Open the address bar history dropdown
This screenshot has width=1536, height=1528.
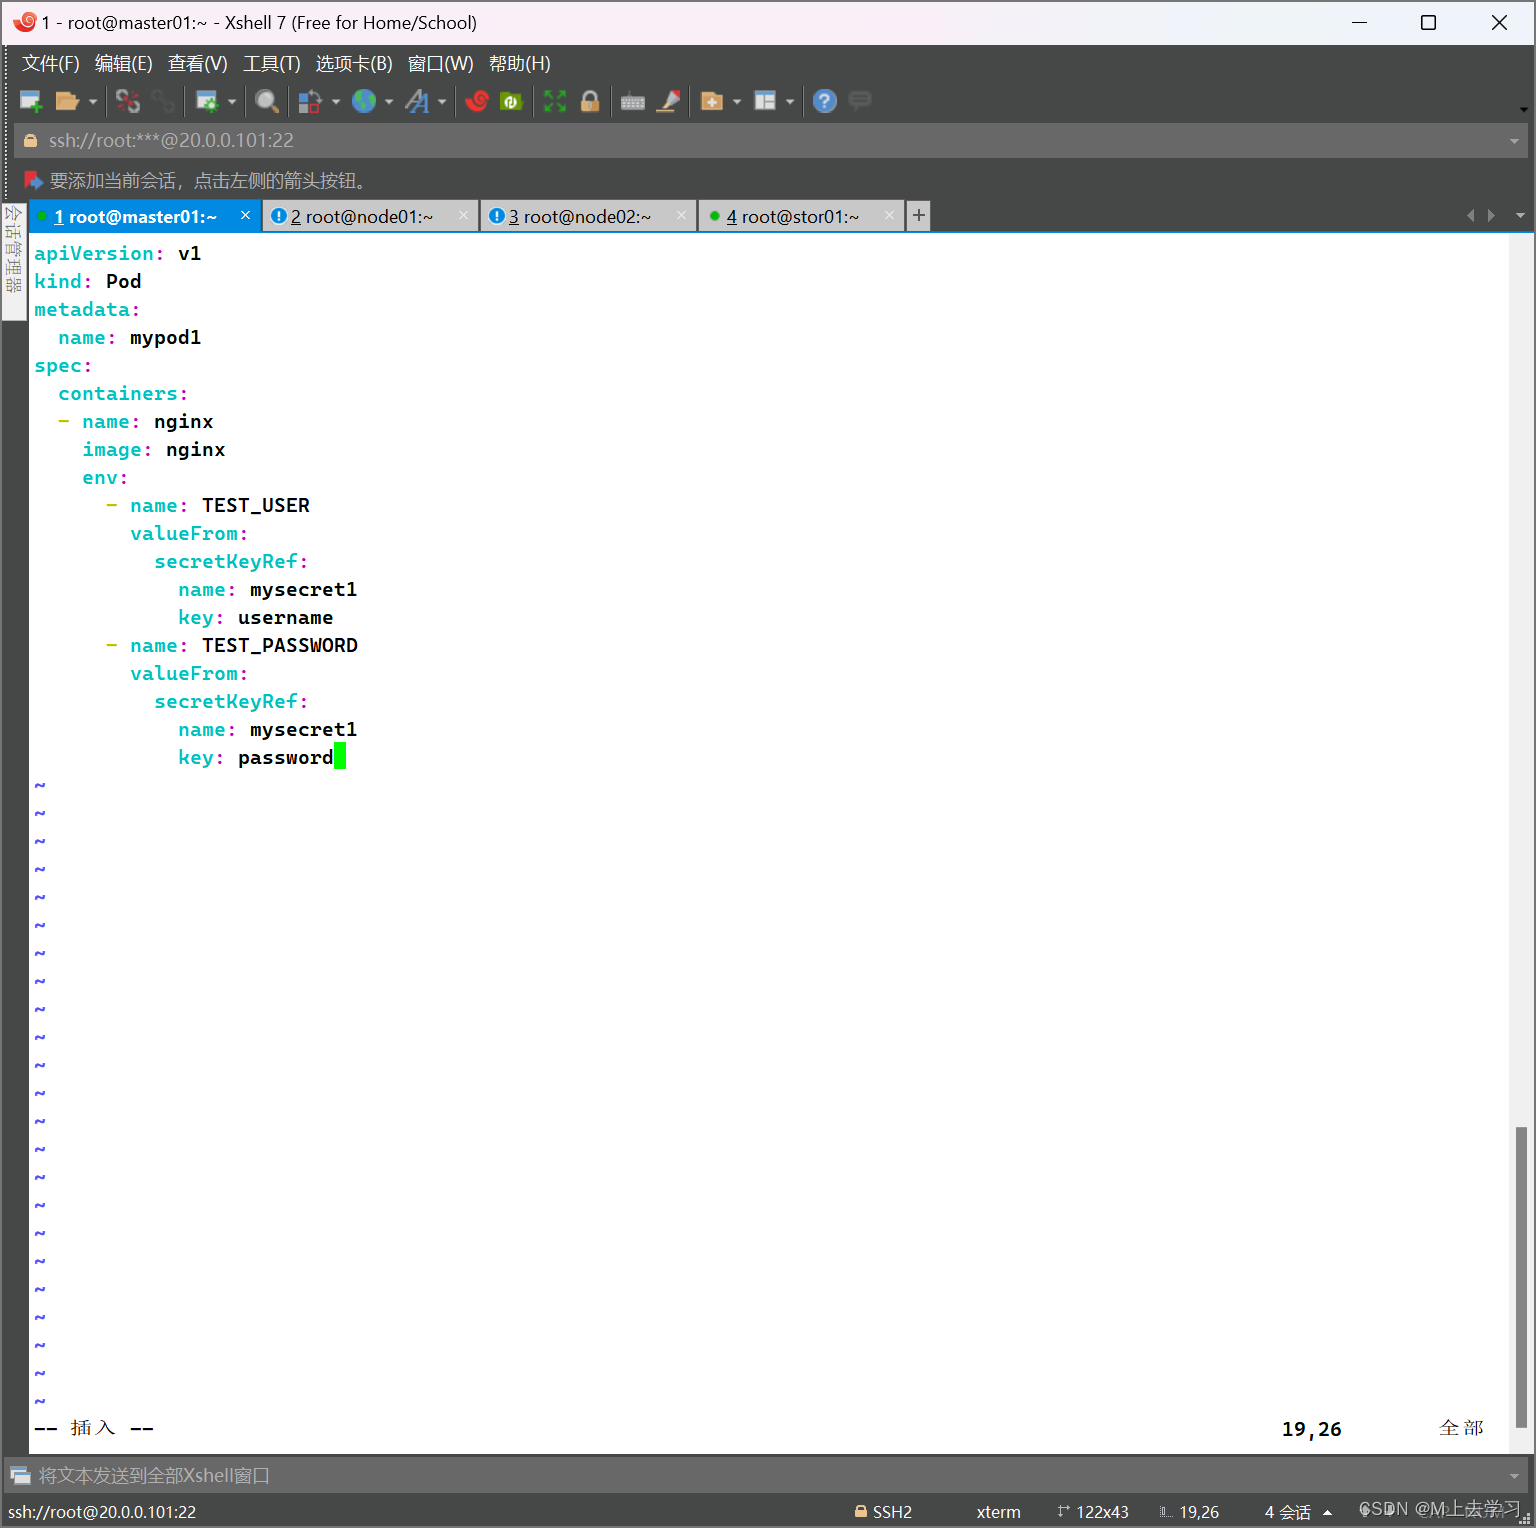tap(1514, 141)
